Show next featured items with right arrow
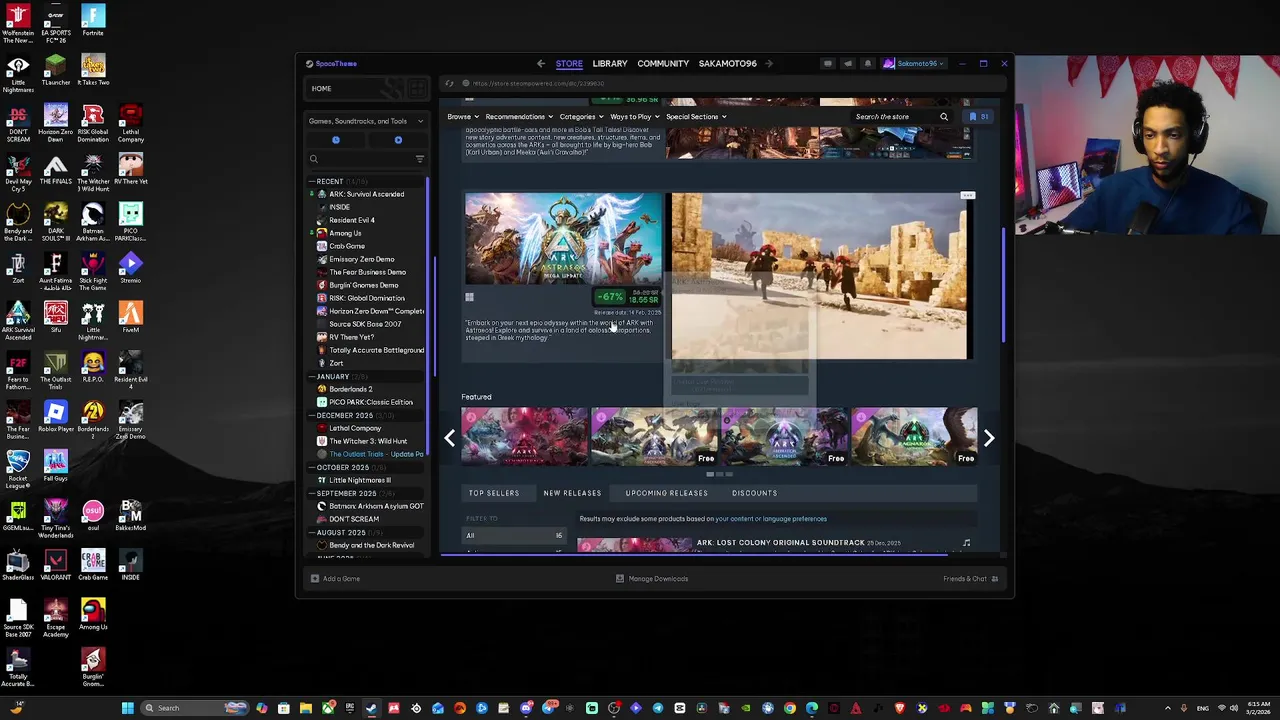The width and height of the screenshot is (1280, 720). click(989, 438)
